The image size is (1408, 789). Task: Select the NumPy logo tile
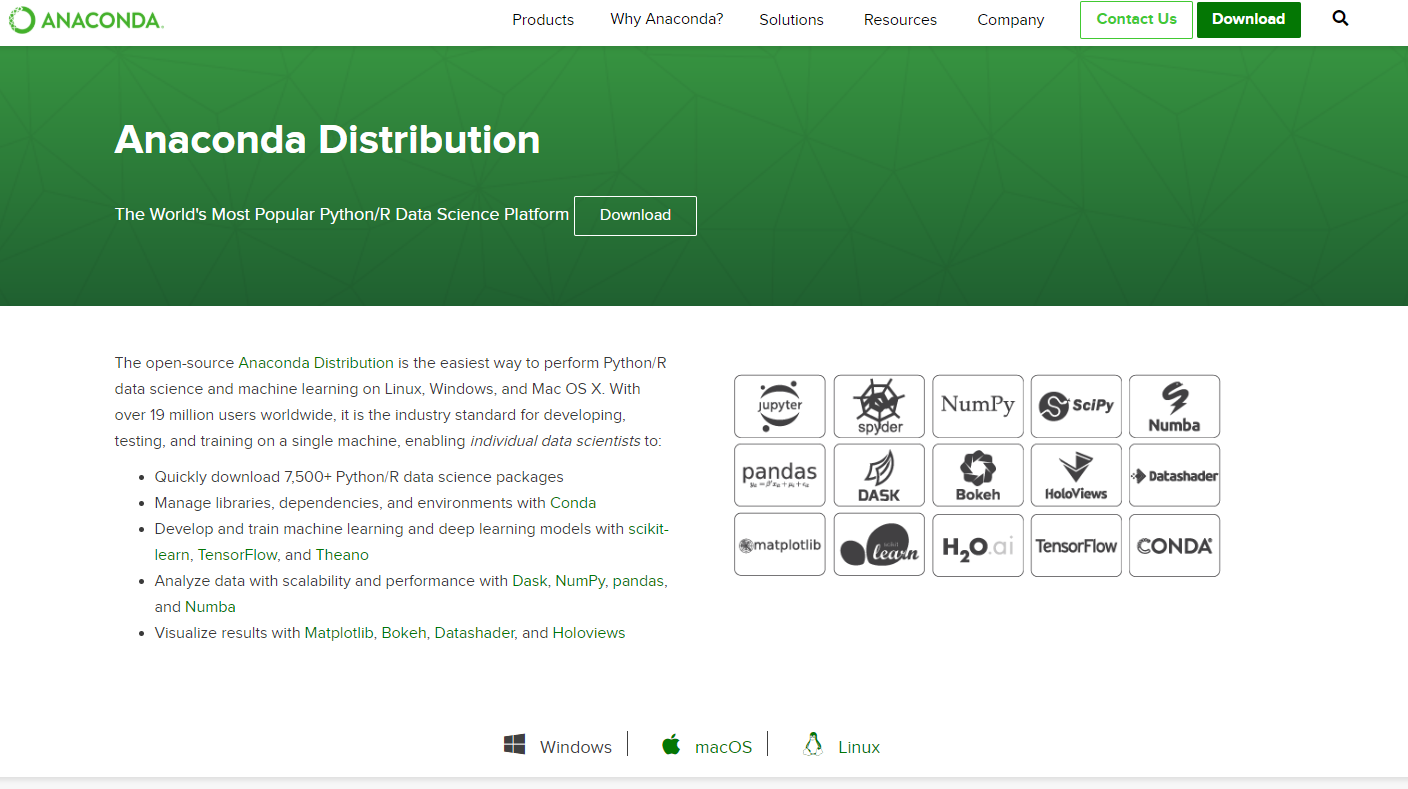[978, 406]
